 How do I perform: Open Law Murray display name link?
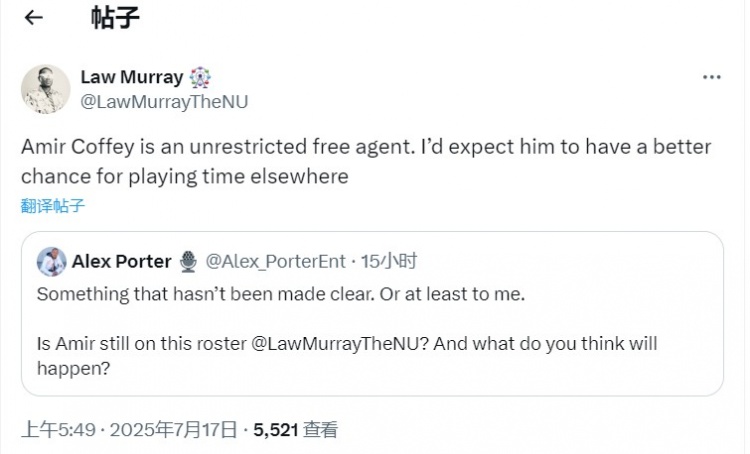[132, 77]
